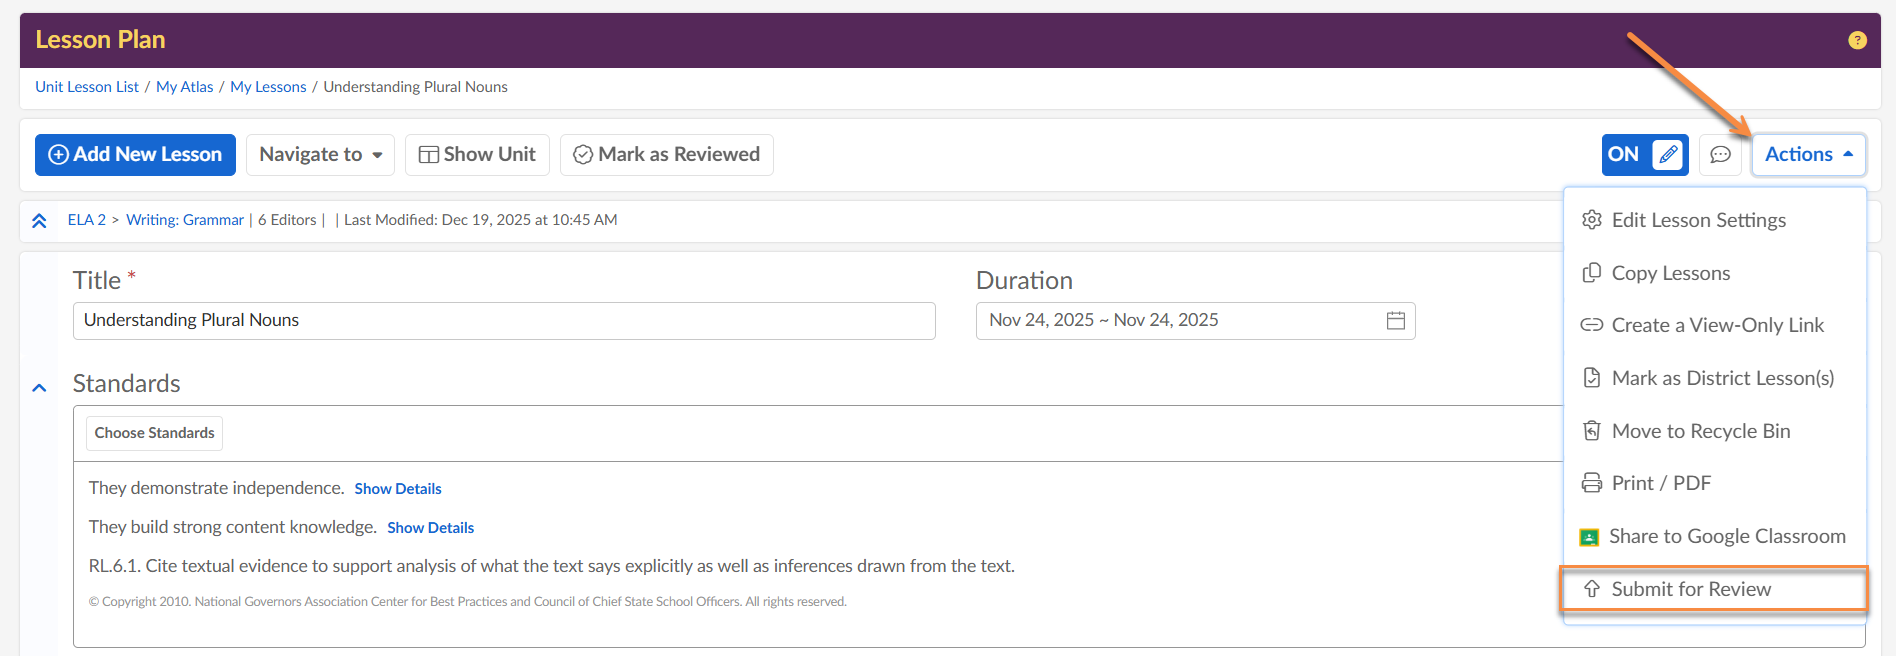Click the yellow help question mark icon

(1857, 40)
